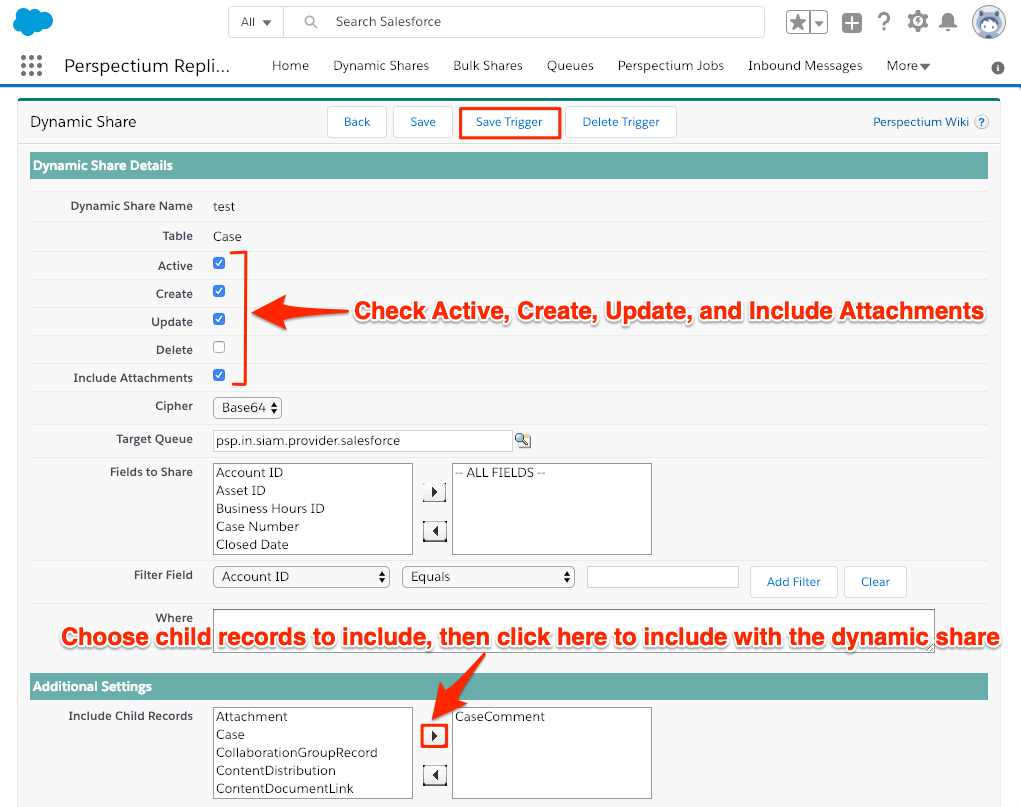Enable the Delete checkbox
The image size is (1021, 807).
tap(219, 347)
